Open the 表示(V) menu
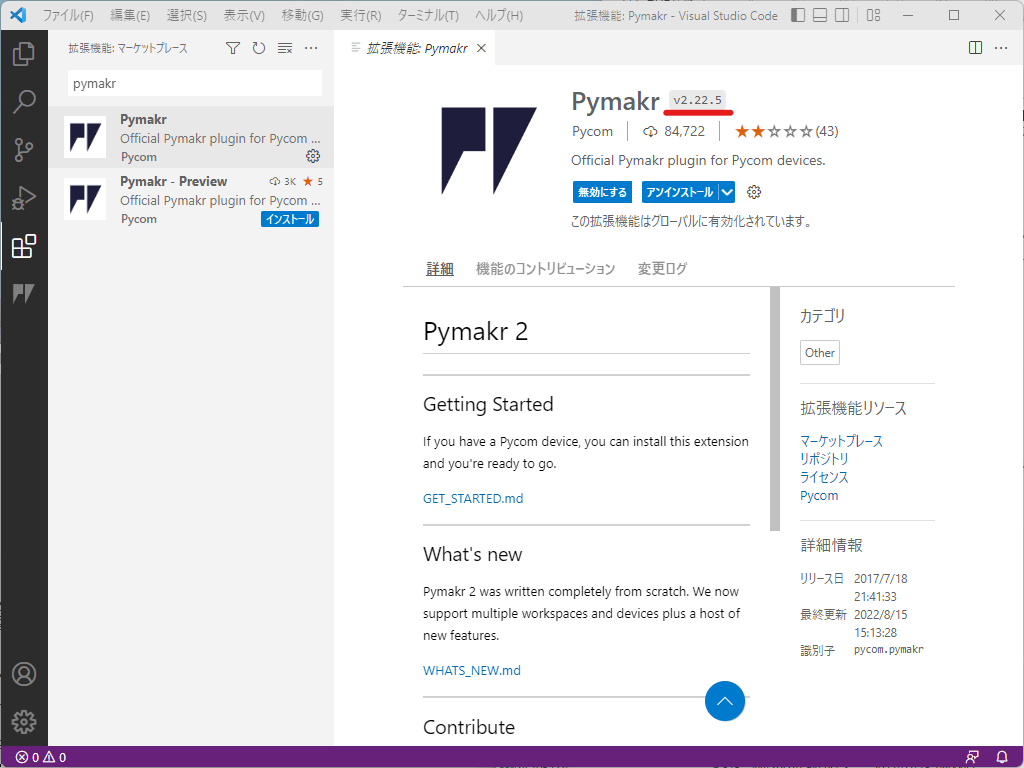 [x=244, y=15]
